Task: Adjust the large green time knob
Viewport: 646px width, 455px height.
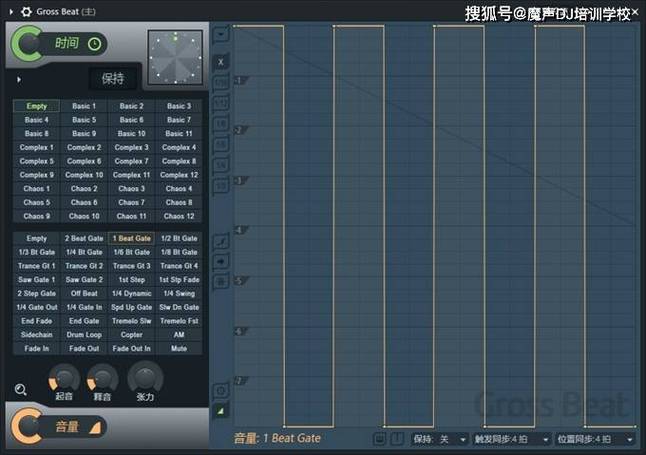Action: point(26,44)
